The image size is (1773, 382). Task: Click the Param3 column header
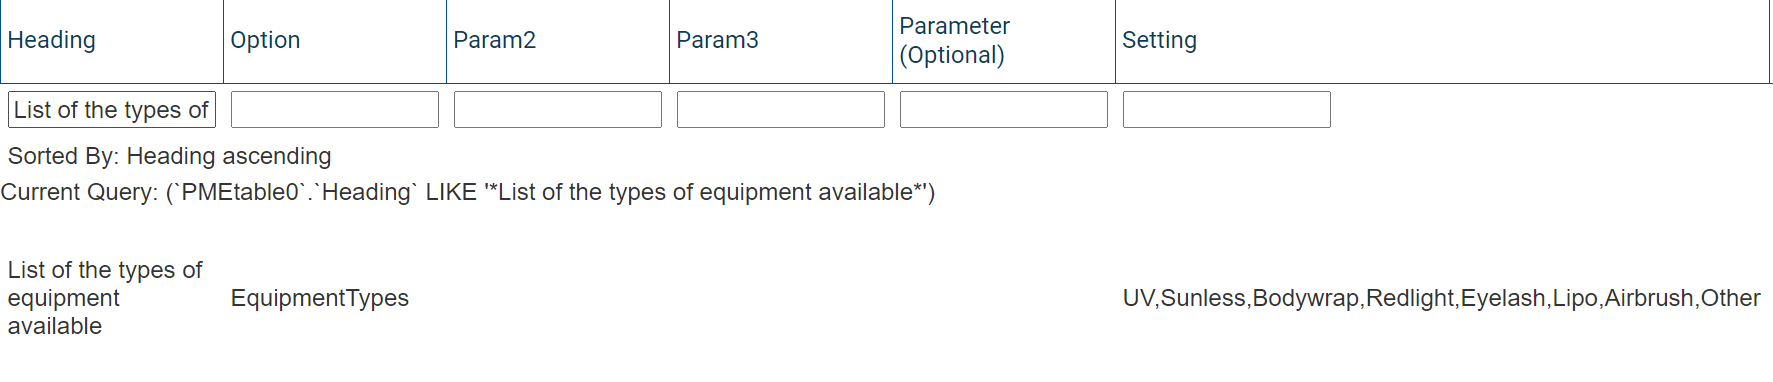pyautogui.click(x=717, y=40)
